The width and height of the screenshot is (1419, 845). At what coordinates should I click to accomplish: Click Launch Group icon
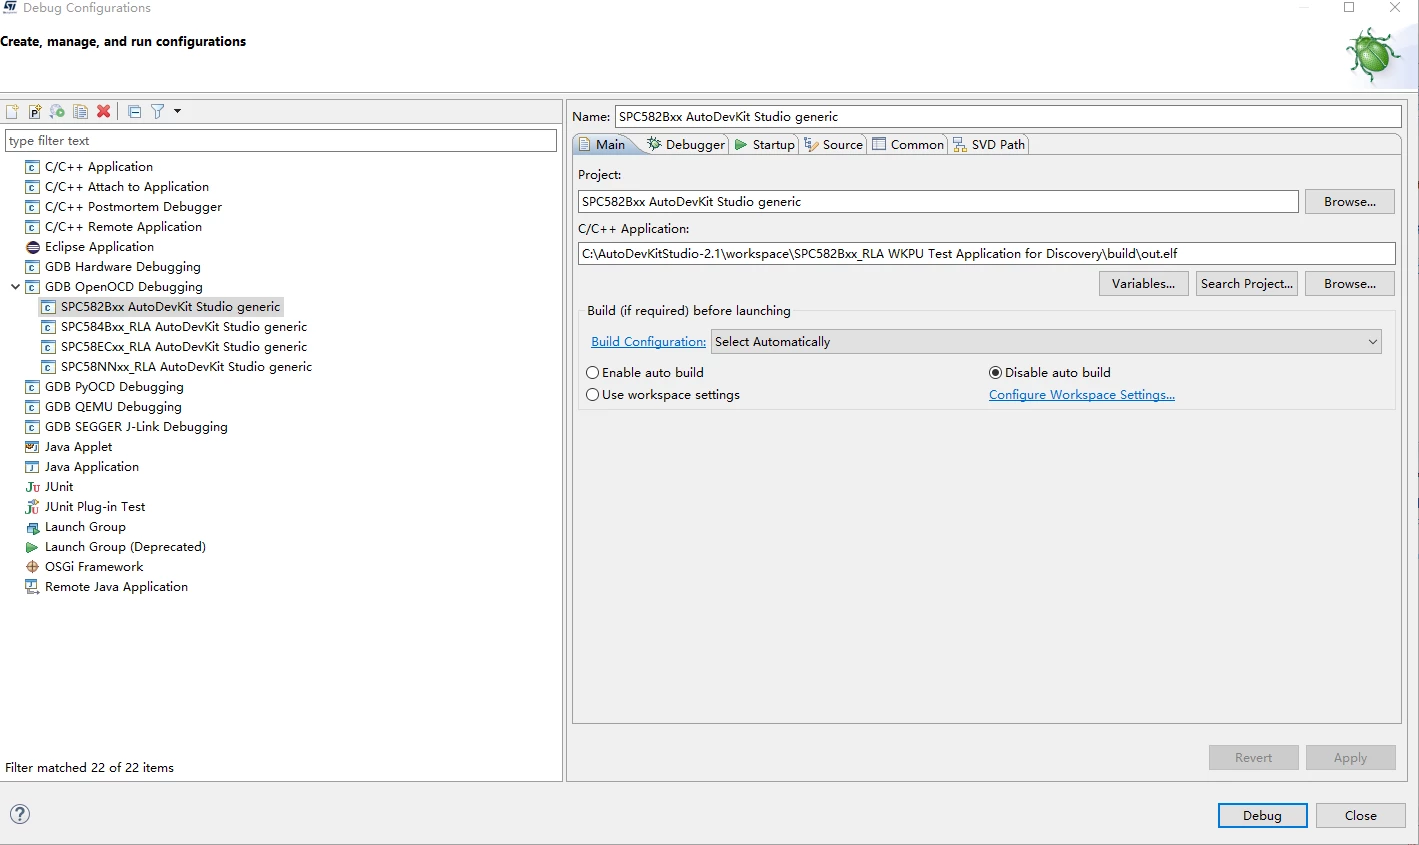32,527
